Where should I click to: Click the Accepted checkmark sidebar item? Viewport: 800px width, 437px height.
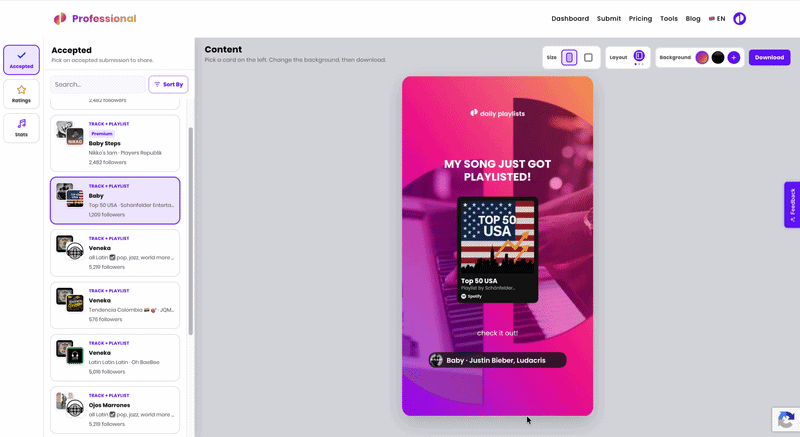21,60
